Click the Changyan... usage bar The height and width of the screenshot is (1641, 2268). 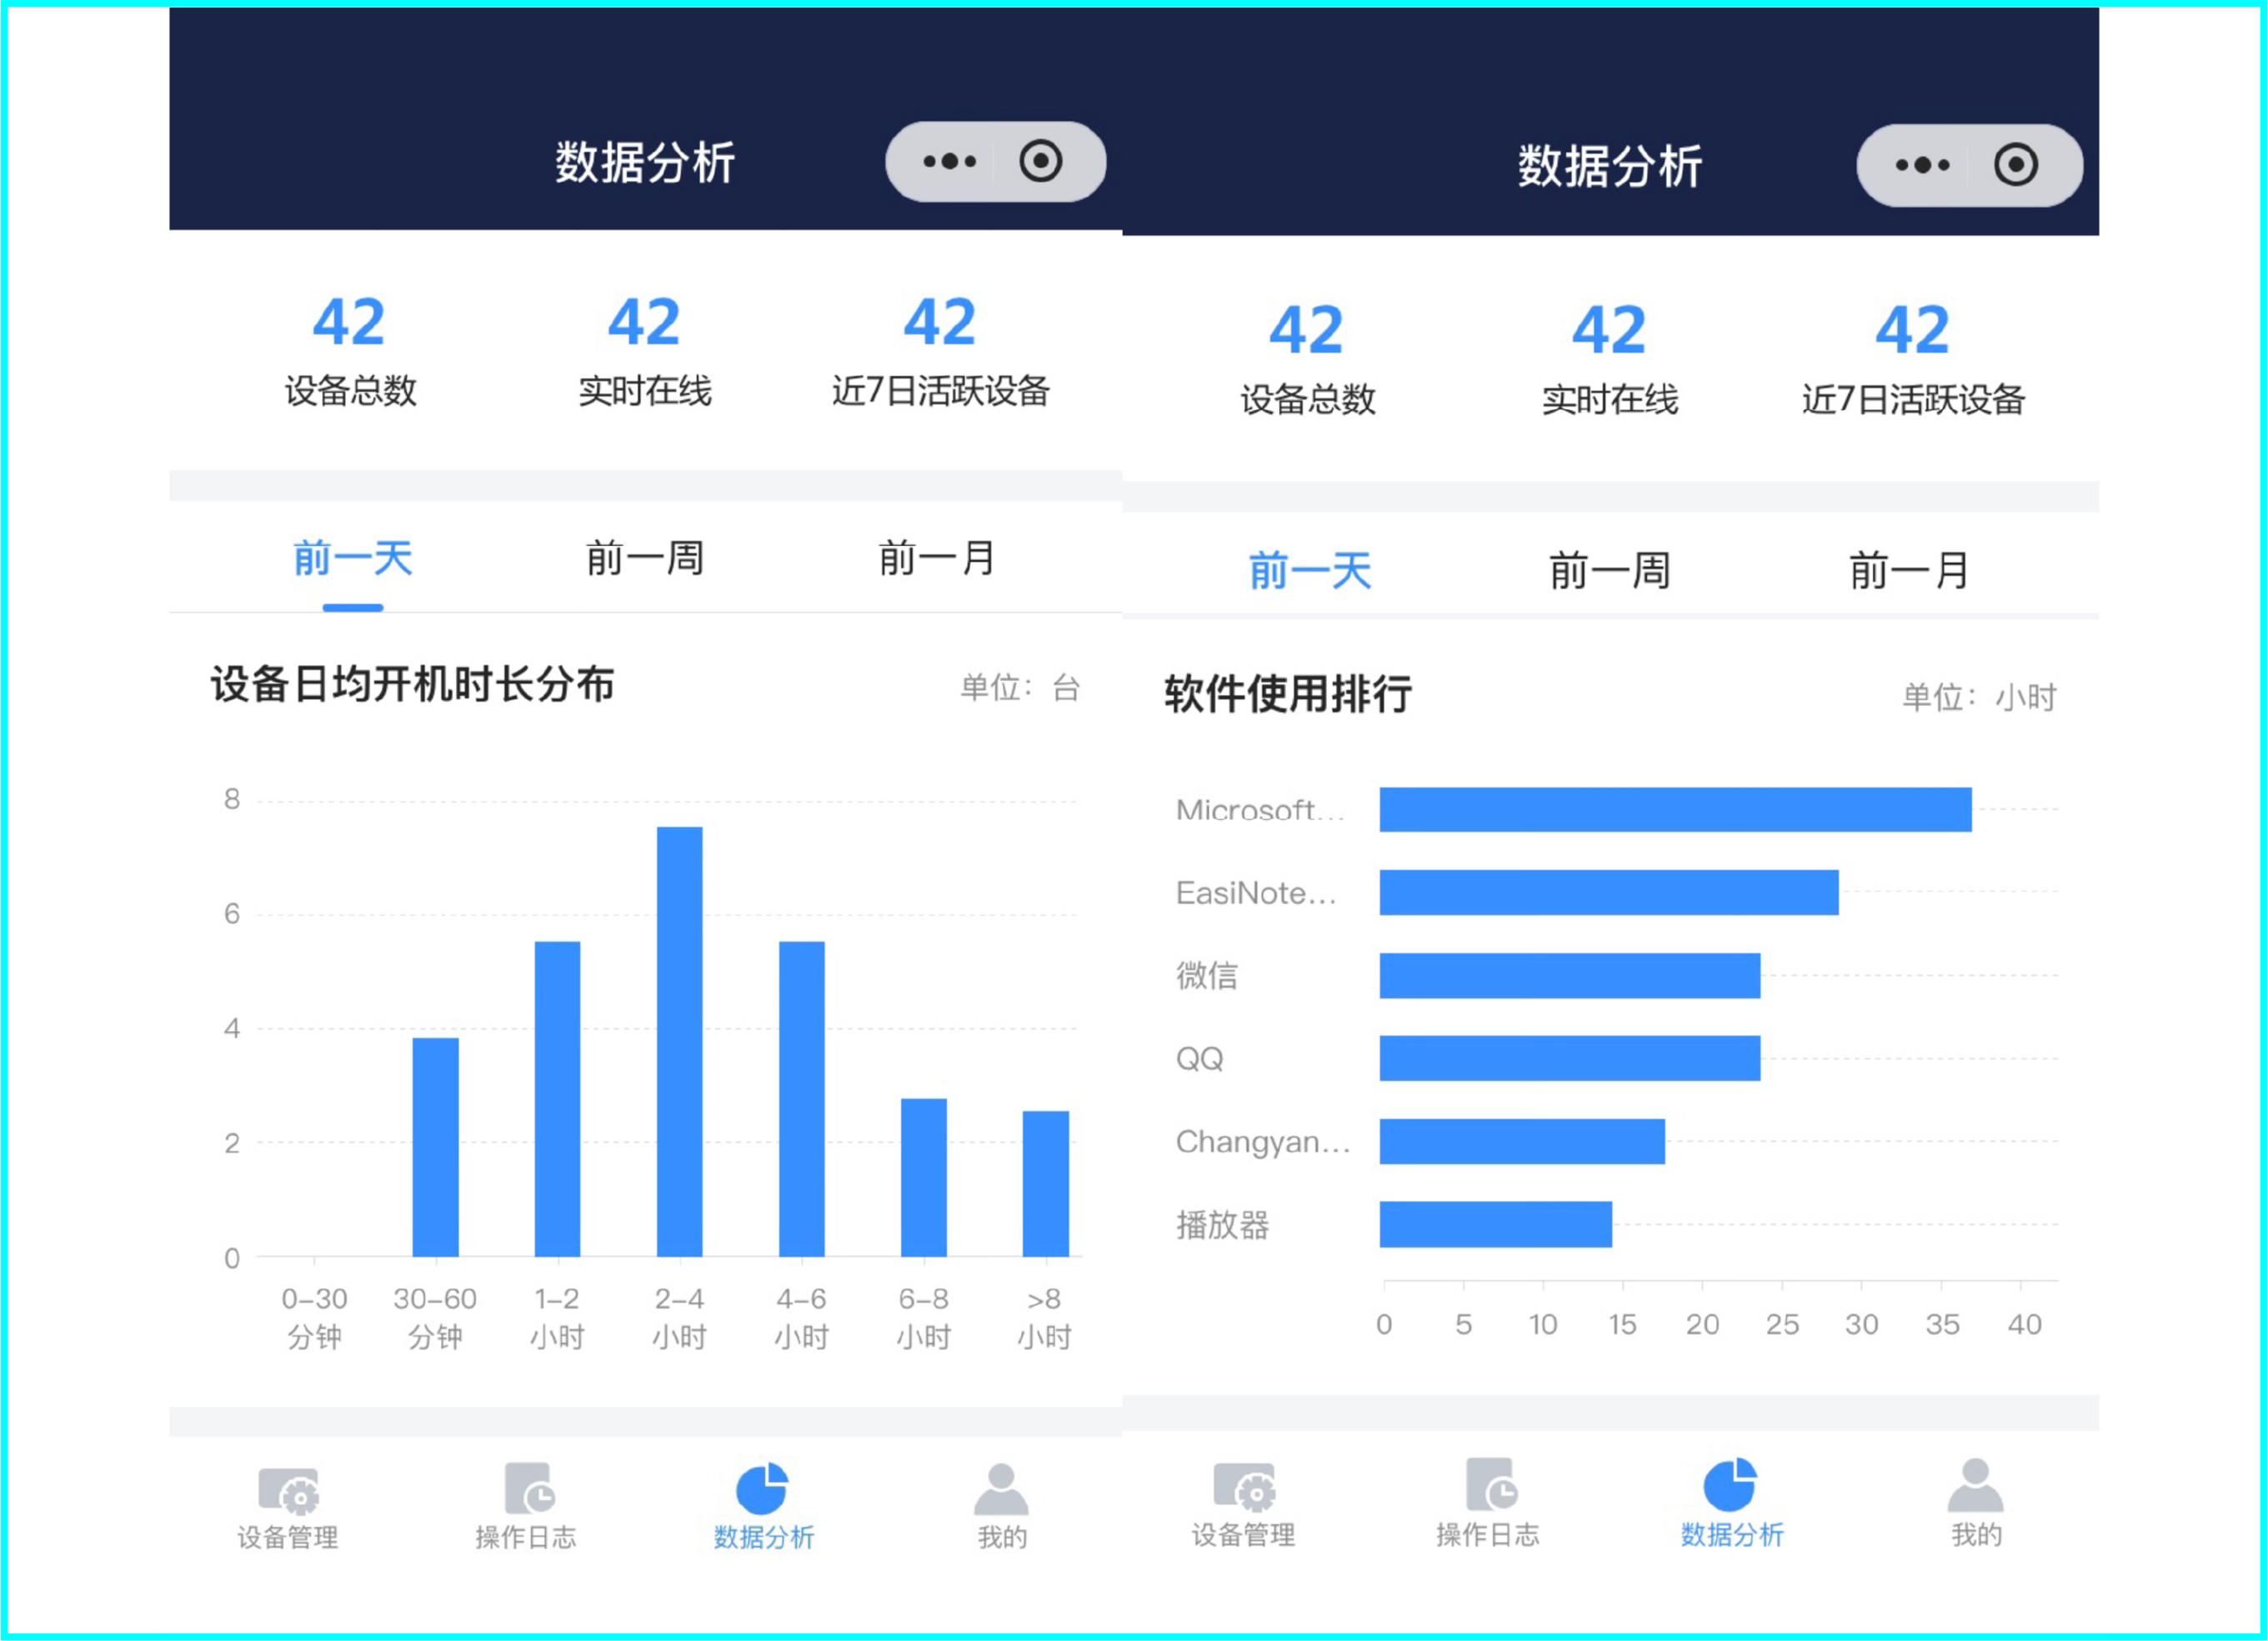(x=1521, y=1141)
